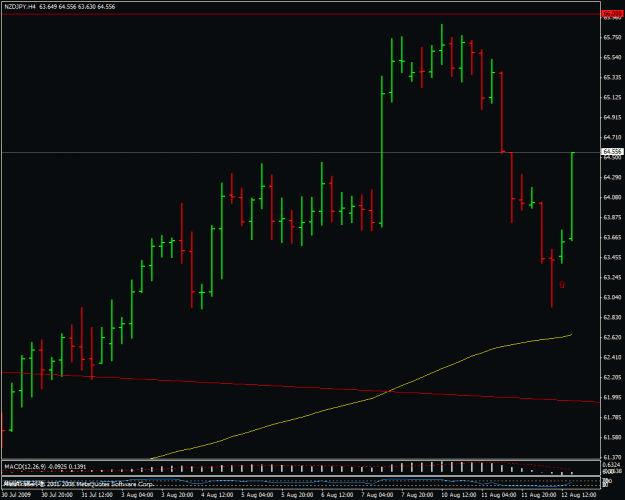The height and width of the screenshot is (500, 625).
Task: Click the 30 Jul 2009 date label
Action: click(16, 495)
